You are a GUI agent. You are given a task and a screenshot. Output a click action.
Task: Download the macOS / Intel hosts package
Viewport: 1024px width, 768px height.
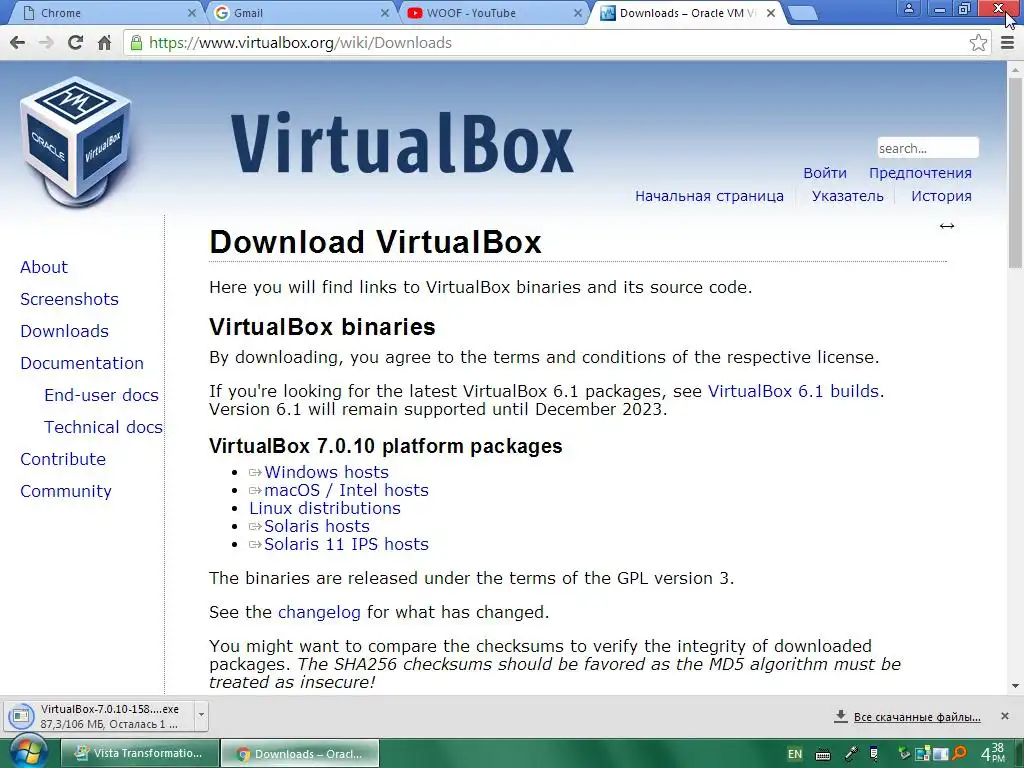point(346,490)
